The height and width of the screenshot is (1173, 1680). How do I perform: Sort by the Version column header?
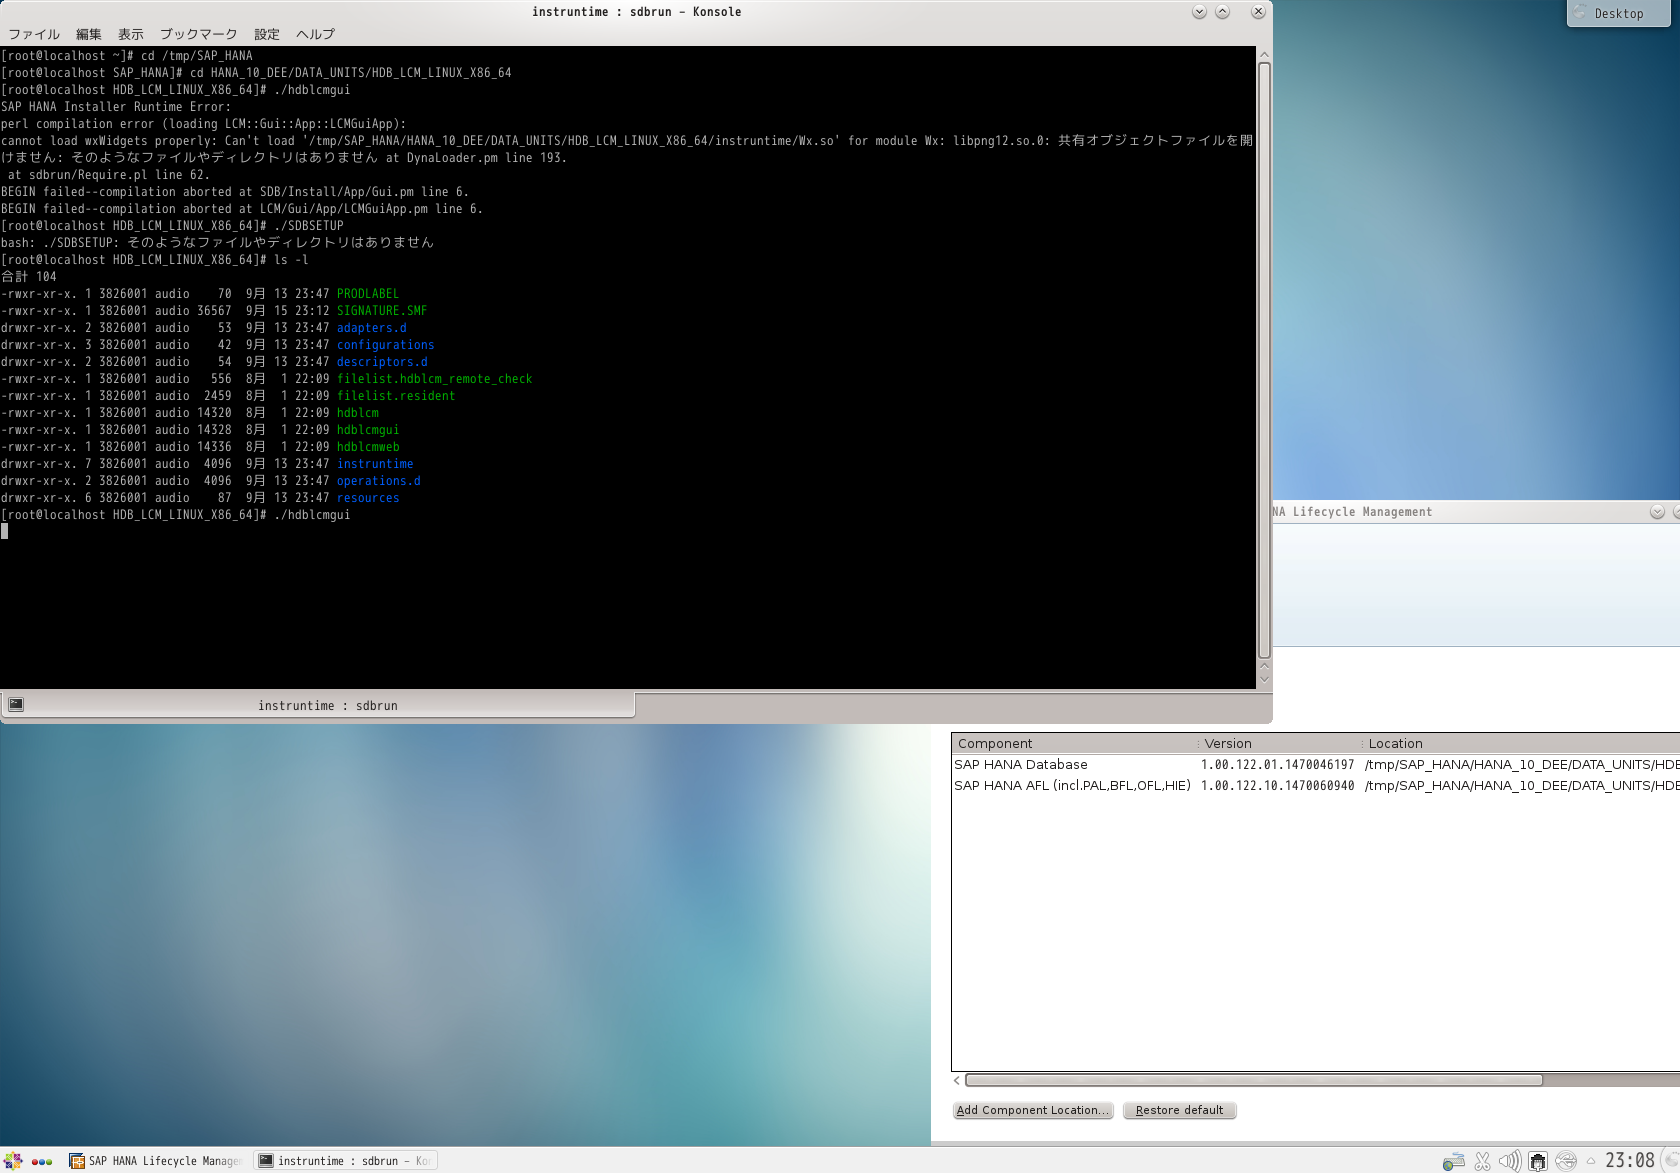(1280, 743)
